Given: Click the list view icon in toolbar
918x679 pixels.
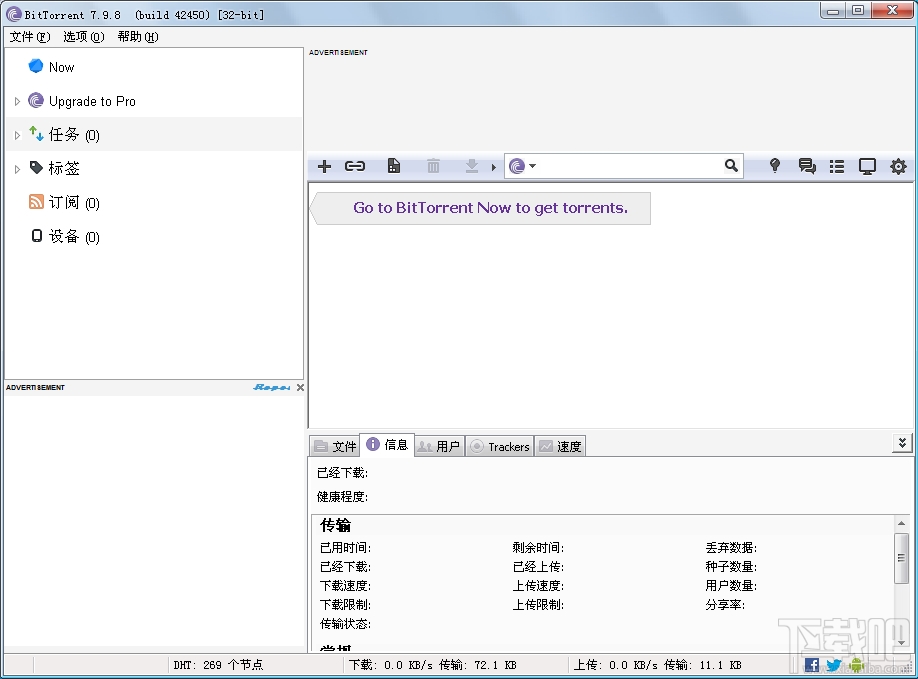Looking at the screenshot, I should (x=837, y=167).
